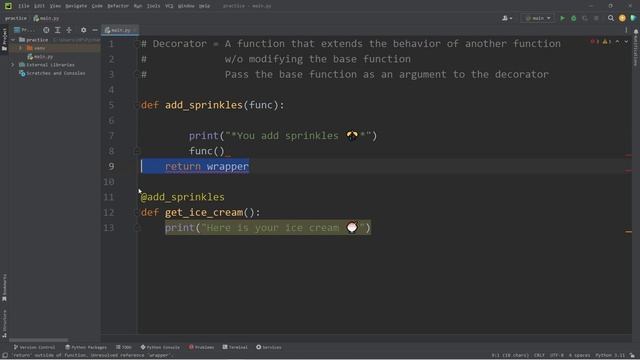640x360 pixels.
Task: Open the IDE updates orange circle icon
Action: [622, 18]
